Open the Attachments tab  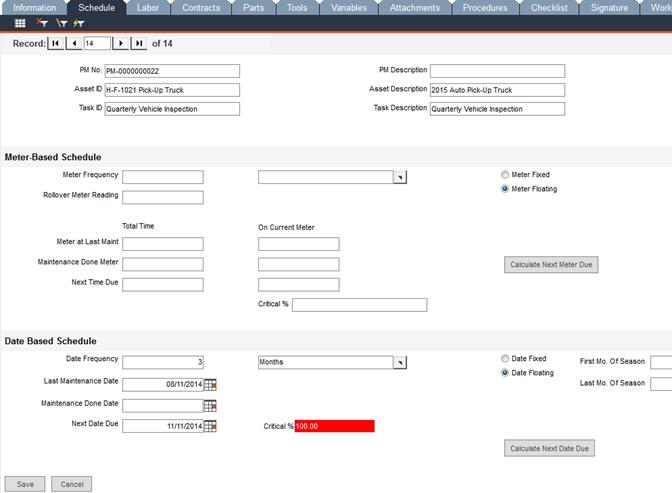point(414,8)
